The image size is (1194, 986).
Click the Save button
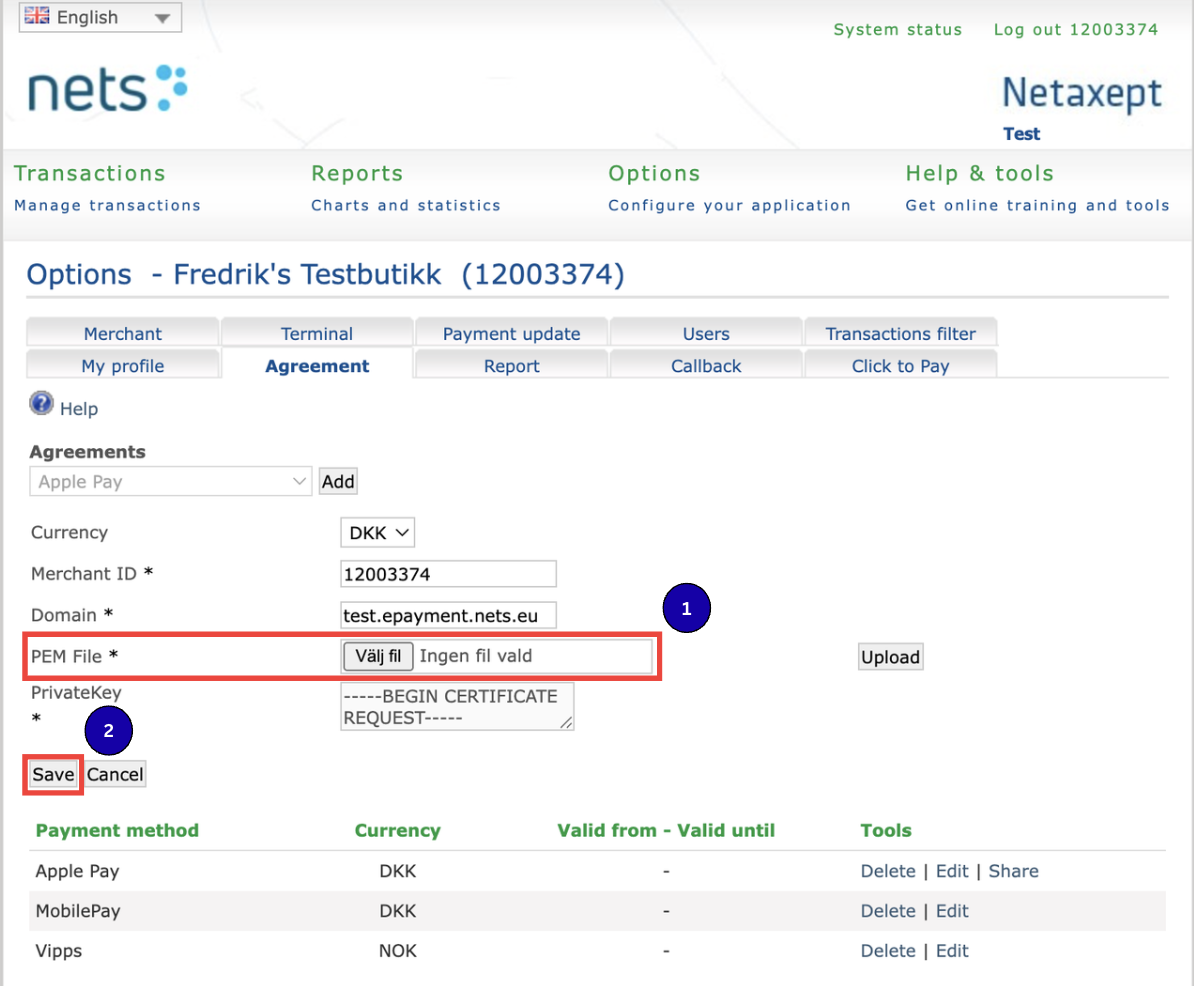[x=53, y=775]
